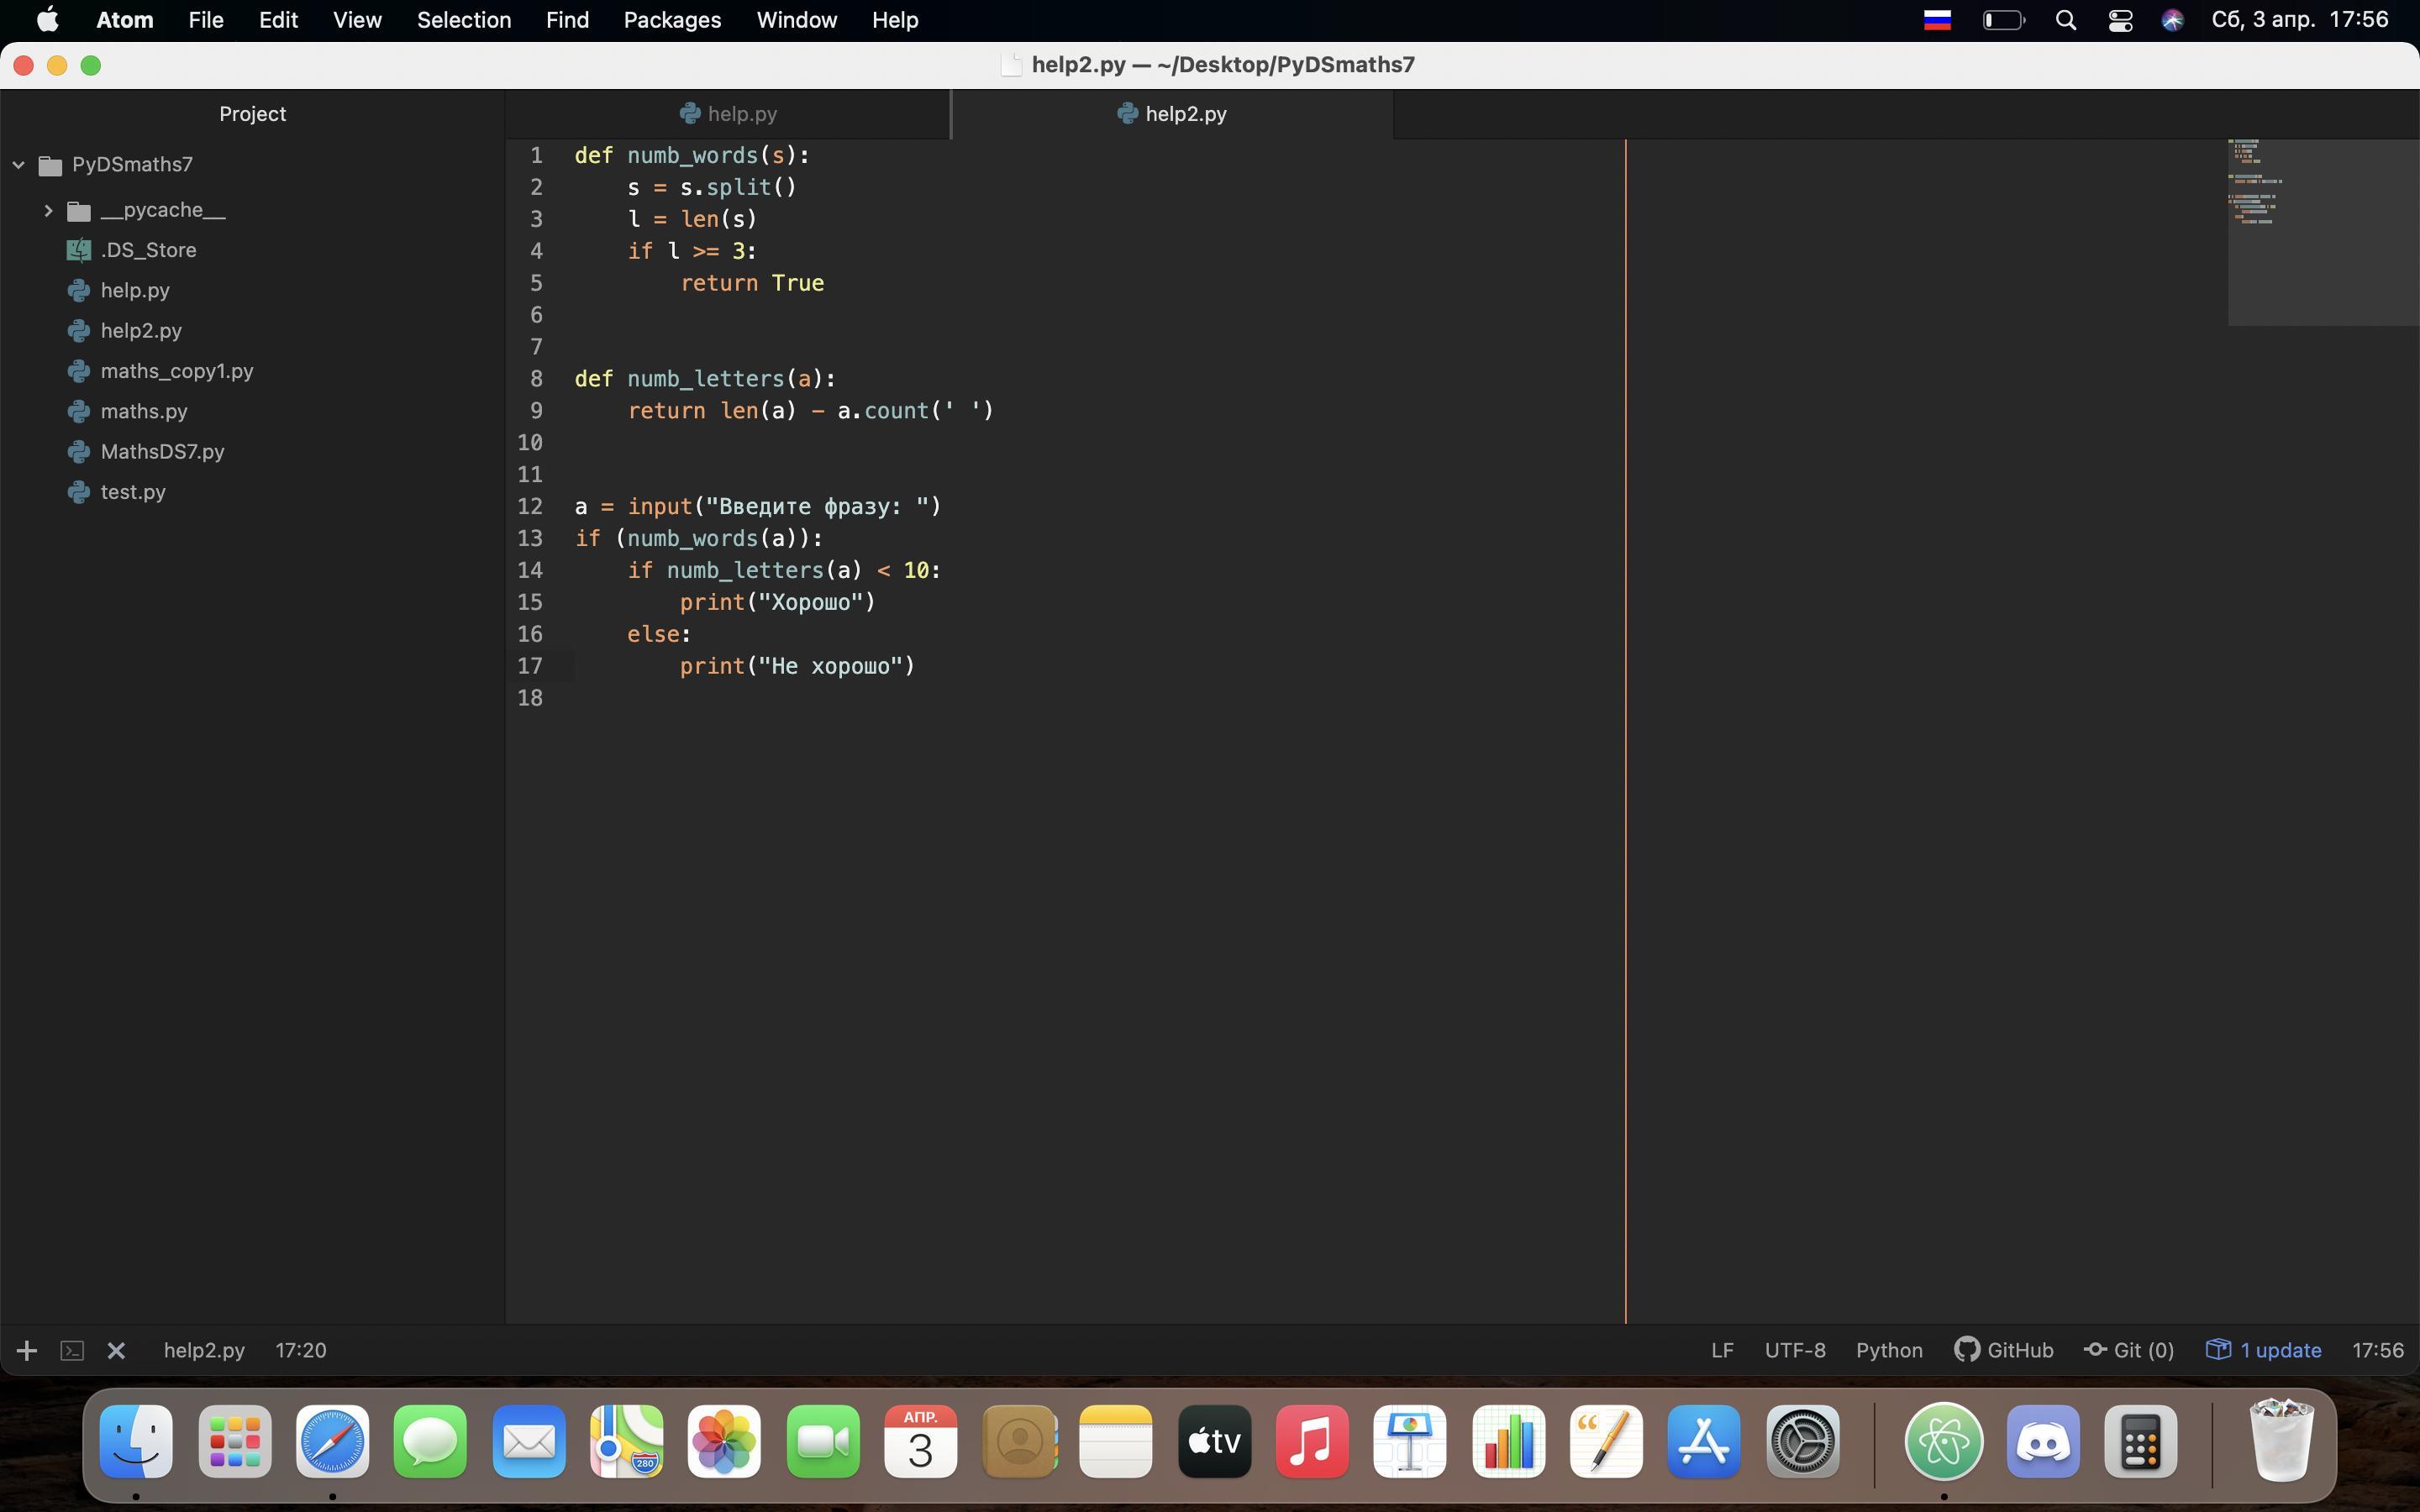
Task: Click the plus icon in status bar
Action: pyautogui.click(x=27, y=1351)
